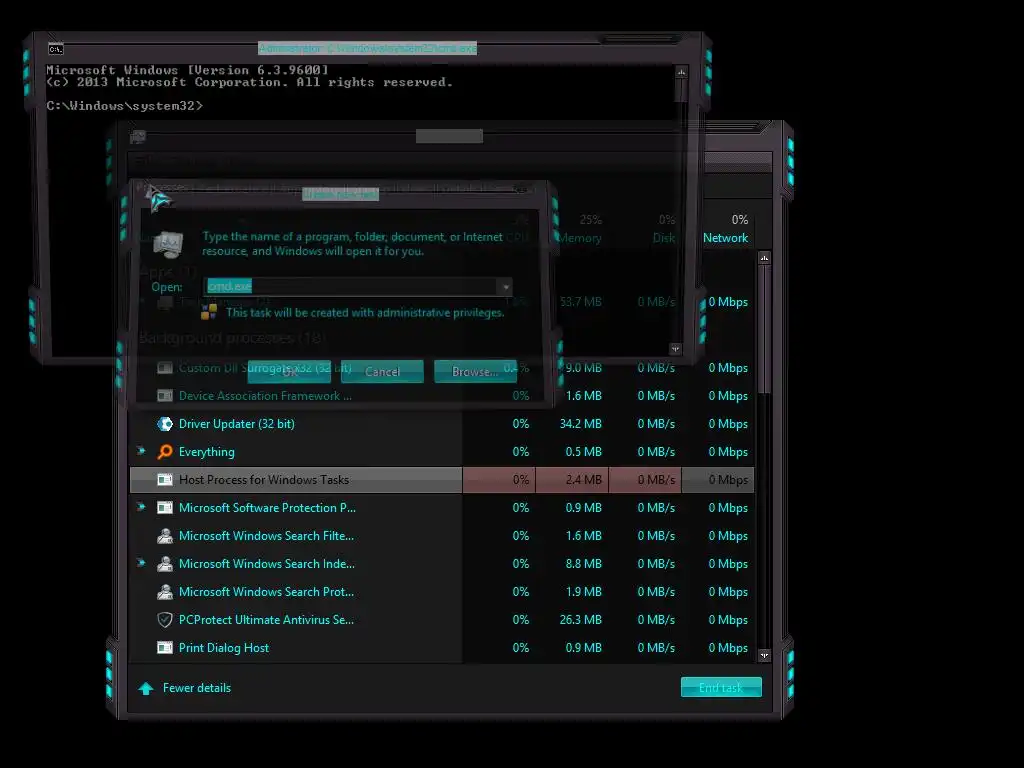1024x768 pixels.
Task: Click the Fewer details up-arrow icon
Action: pyautogui.click(x=146, y=688)
